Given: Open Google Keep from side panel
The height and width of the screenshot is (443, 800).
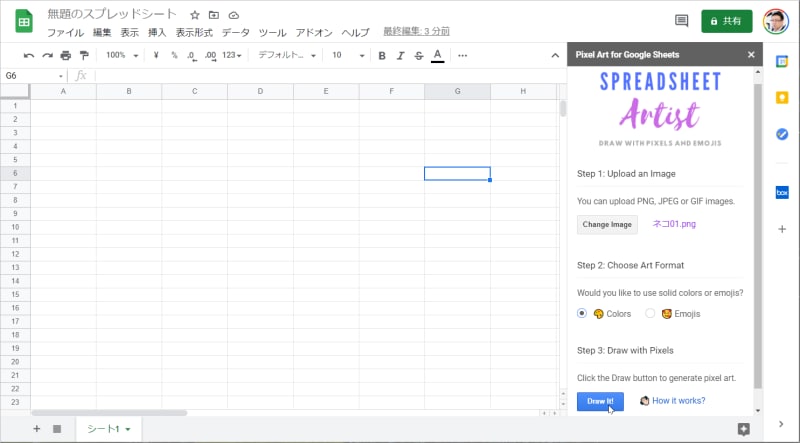Looking at the screenshot, I should (x=782, y=98).
